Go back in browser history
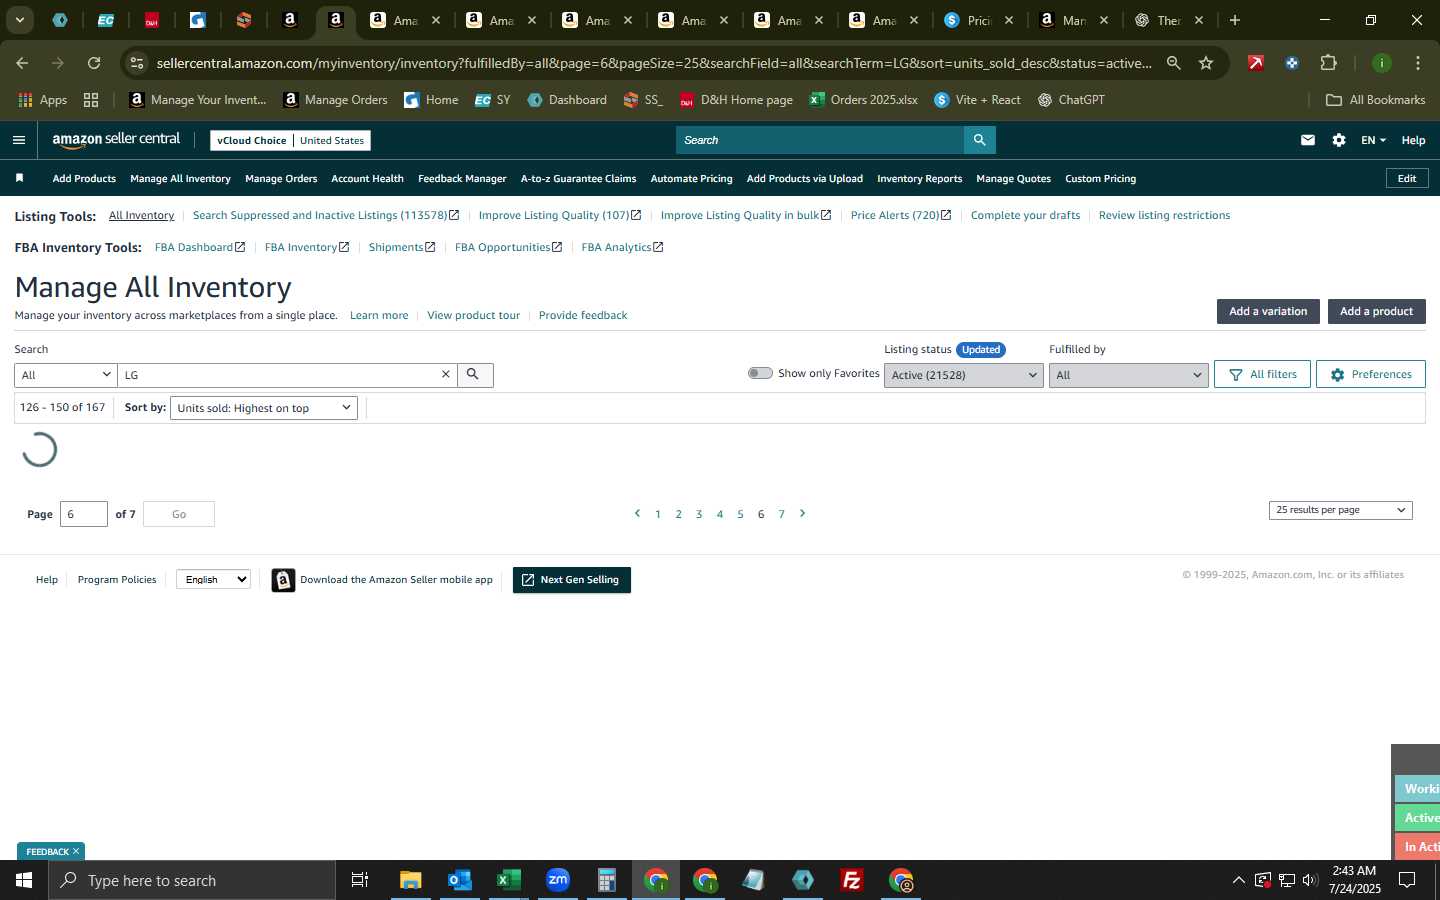Viewport: 1440px width, 900px height. pyautogui.click(x=22, y=63)
